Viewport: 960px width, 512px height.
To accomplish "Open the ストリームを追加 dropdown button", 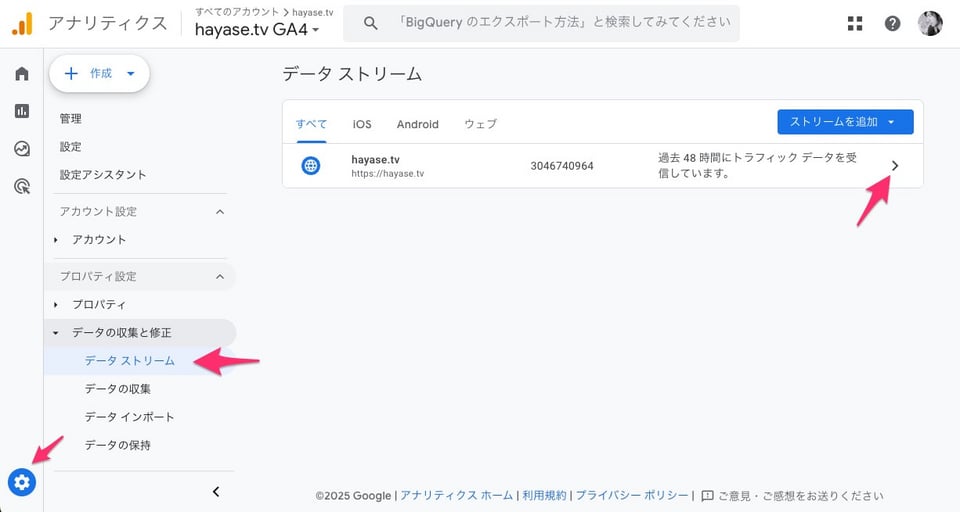I will click(845, 122).
